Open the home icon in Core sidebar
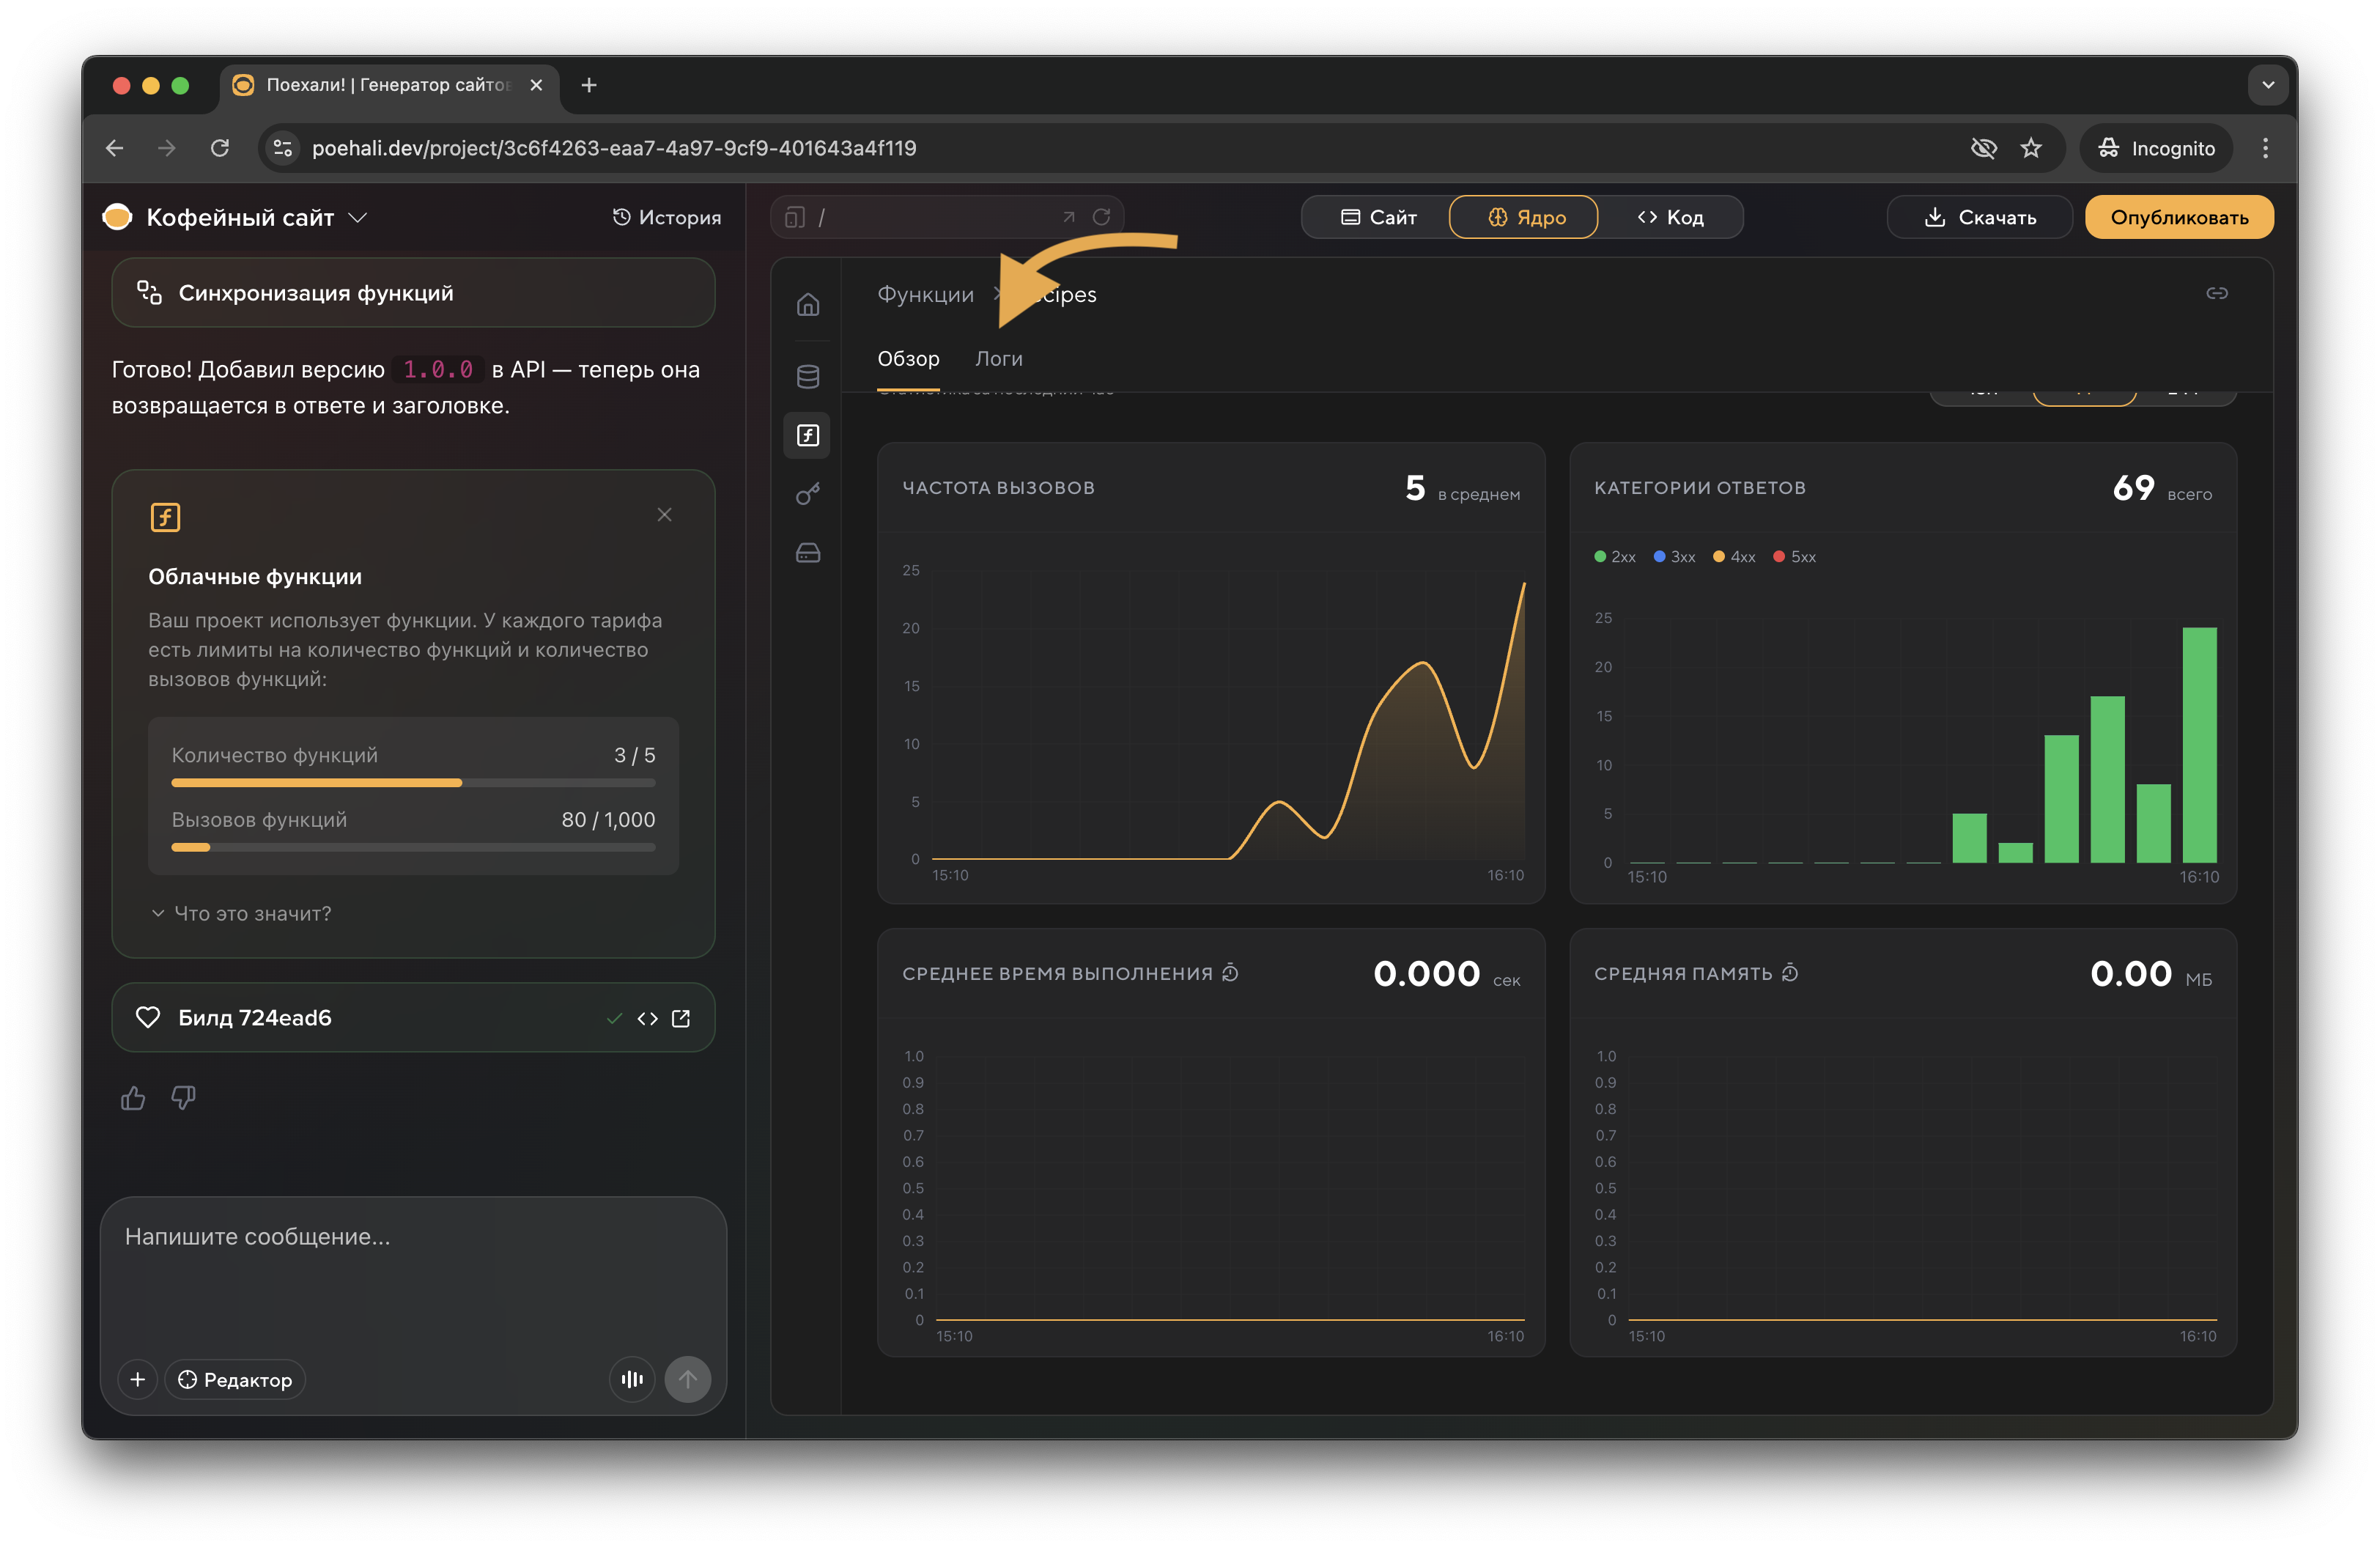The width and height of the screenshot is (2380, 1548). pyautogui.click(x=808, y=304)
